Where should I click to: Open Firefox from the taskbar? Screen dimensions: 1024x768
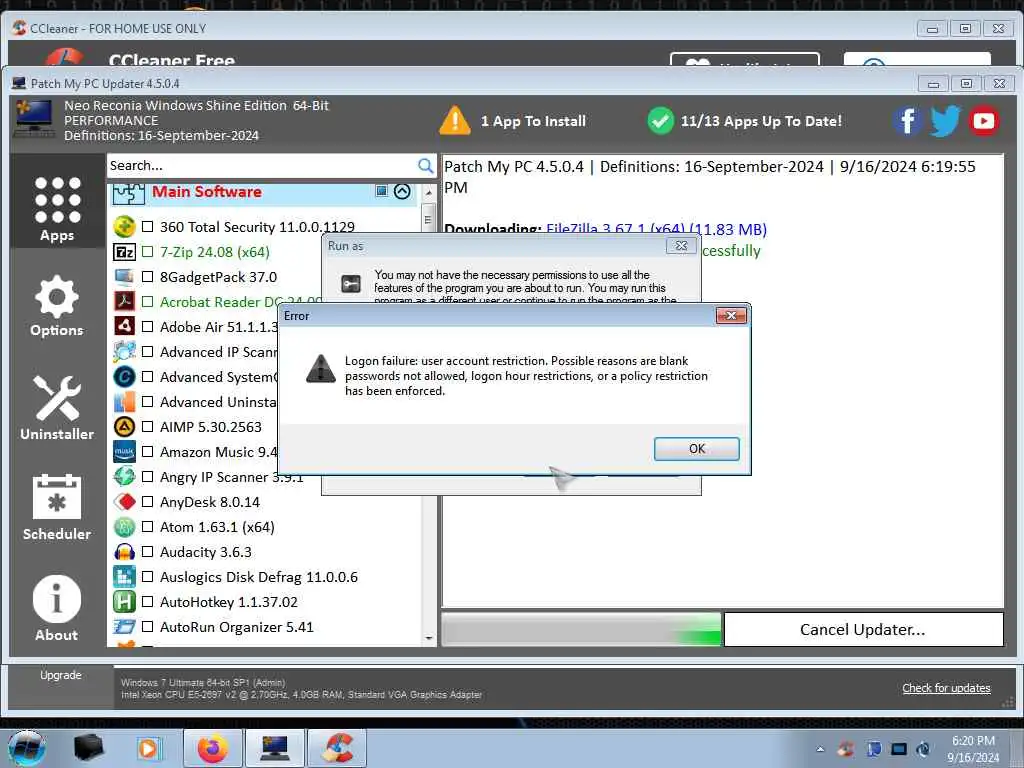click(x=213, y=748)
